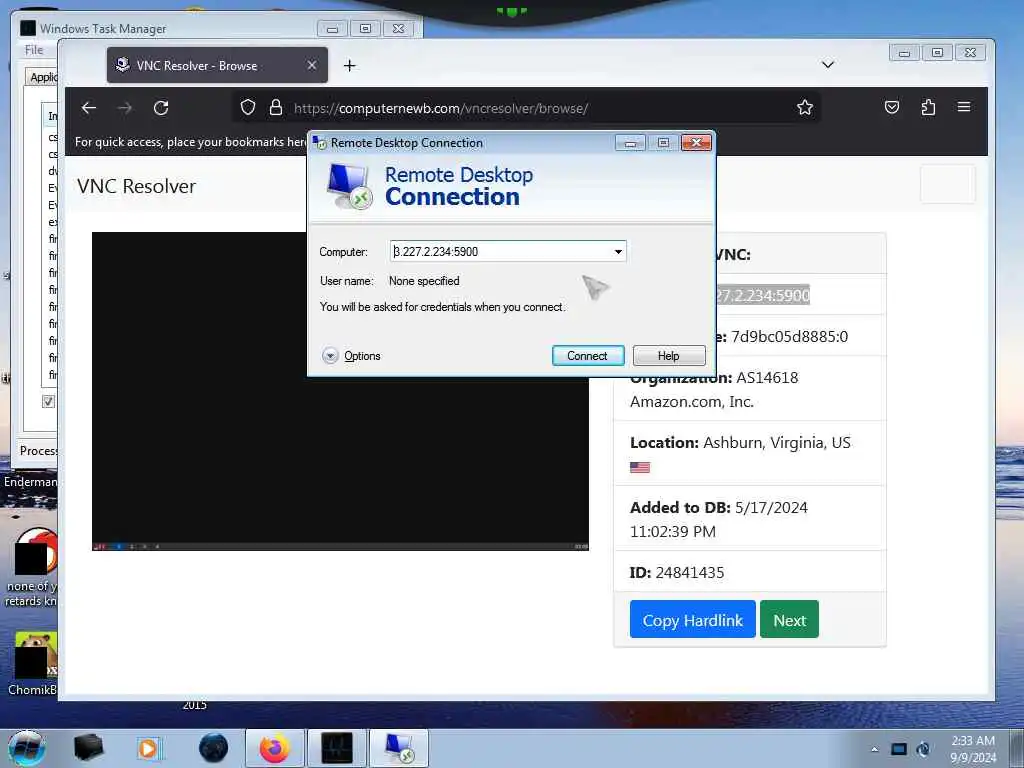The image size is (1024, 768).
Task: Click the US flag icon
Action: pyautogui.click(x=640, y=468)
